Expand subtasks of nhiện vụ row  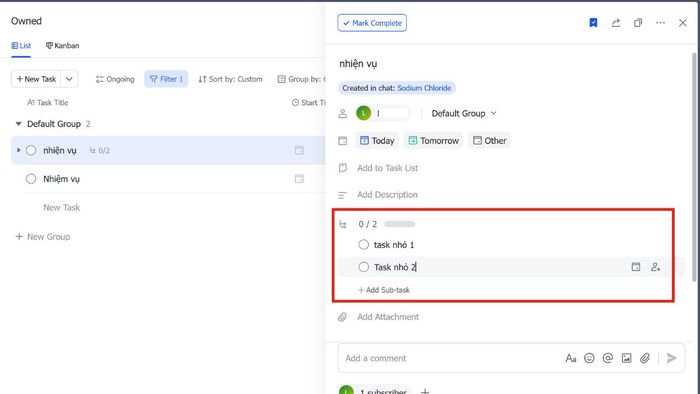click(18, 150)
